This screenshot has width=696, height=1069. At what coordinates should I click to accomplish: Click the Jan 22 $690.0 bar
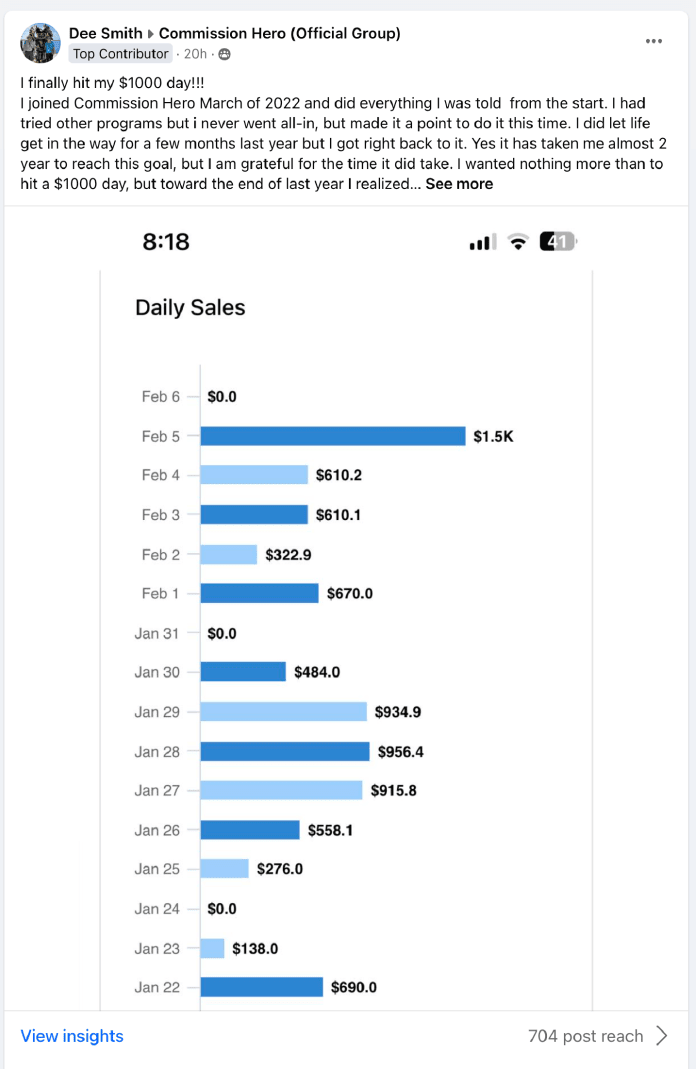[262, 987]
